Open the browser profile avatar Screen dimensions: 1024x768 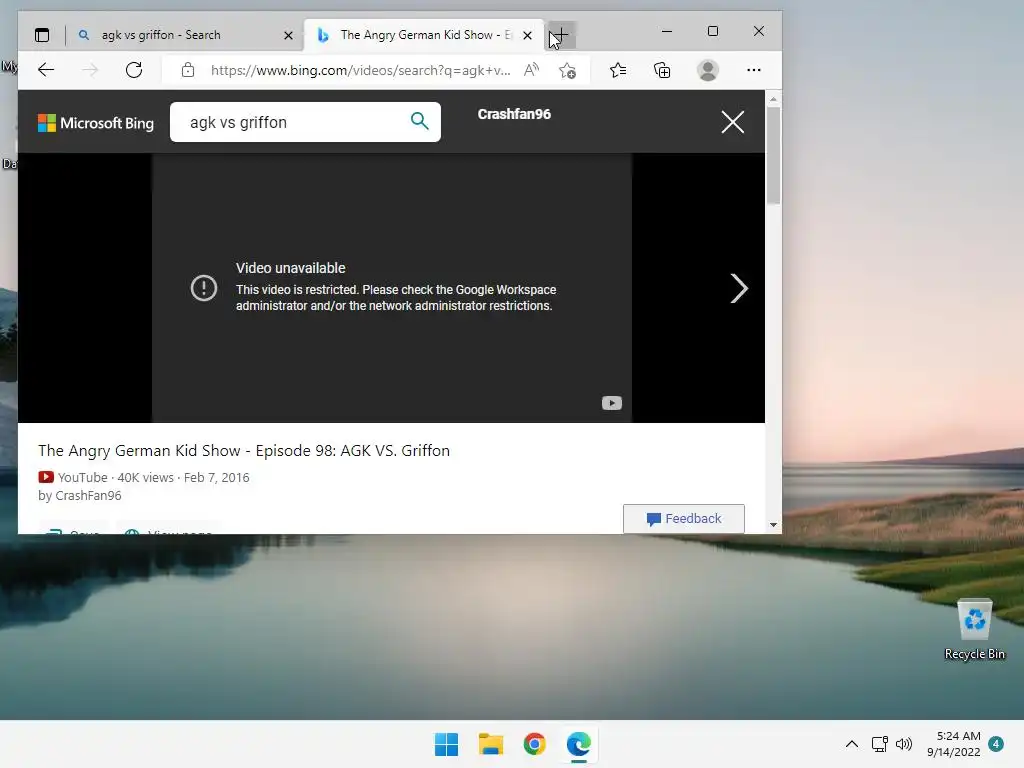708,70
